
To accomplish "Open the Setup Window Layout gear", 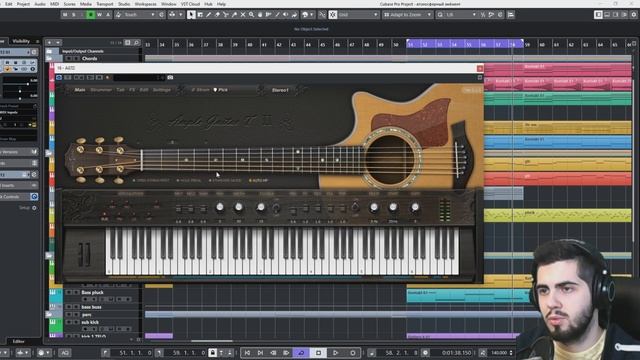I will 633,15.
